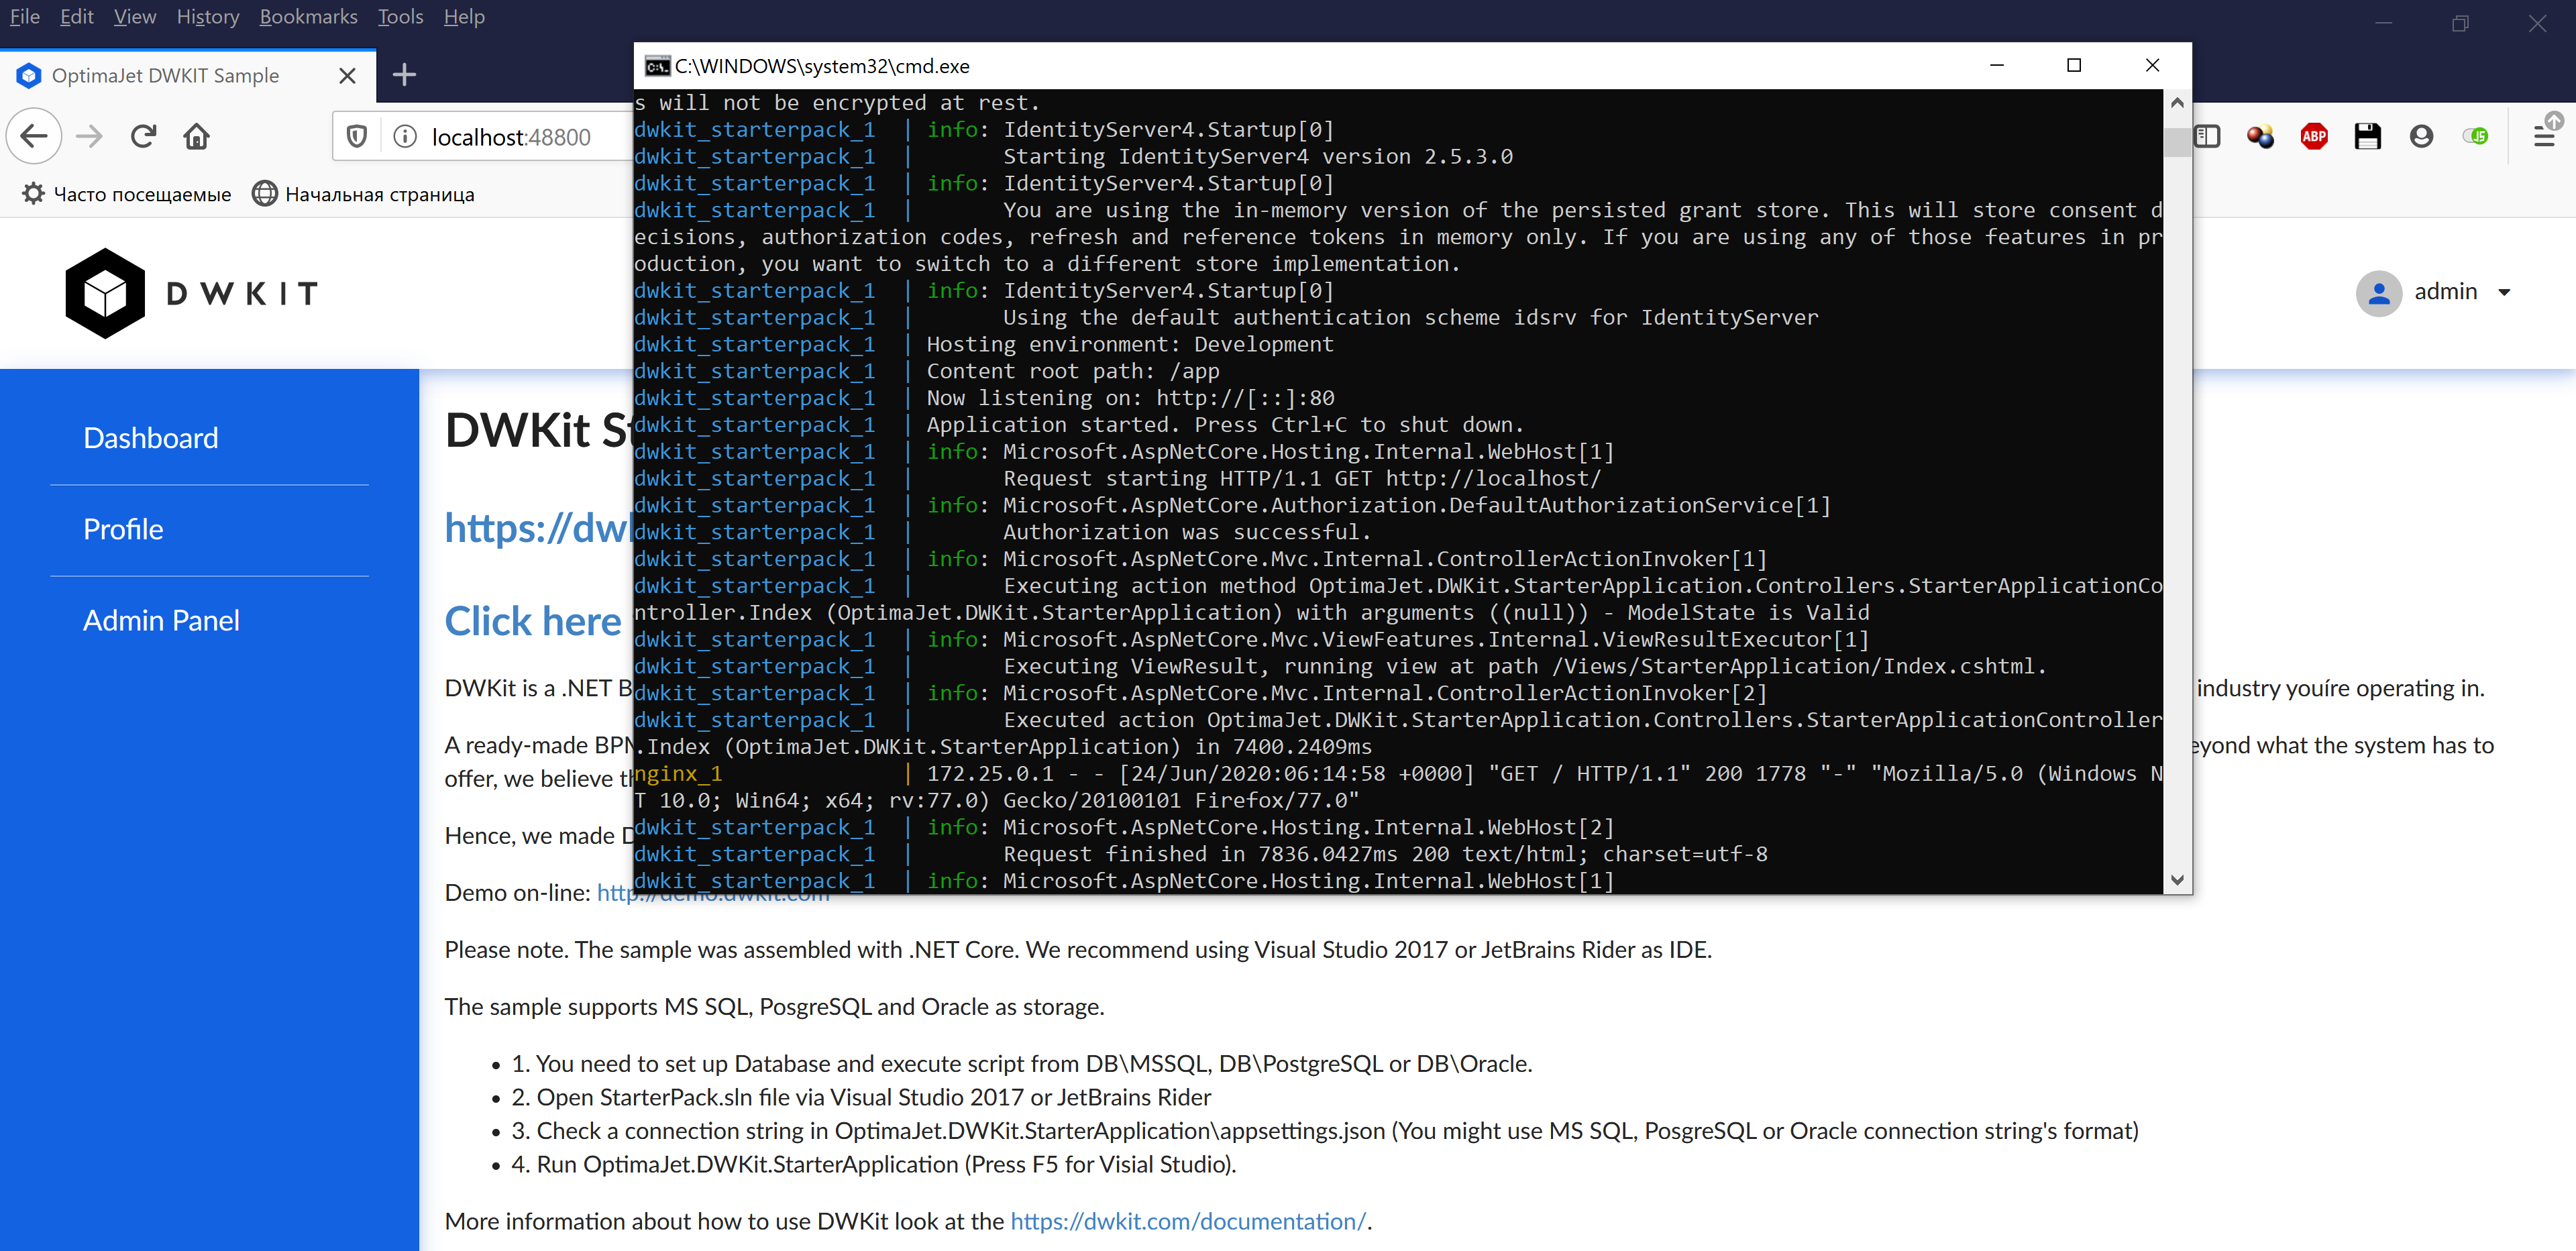
Task: Click the cmd window scrollbar thumb
Action: pos(2177,142)
